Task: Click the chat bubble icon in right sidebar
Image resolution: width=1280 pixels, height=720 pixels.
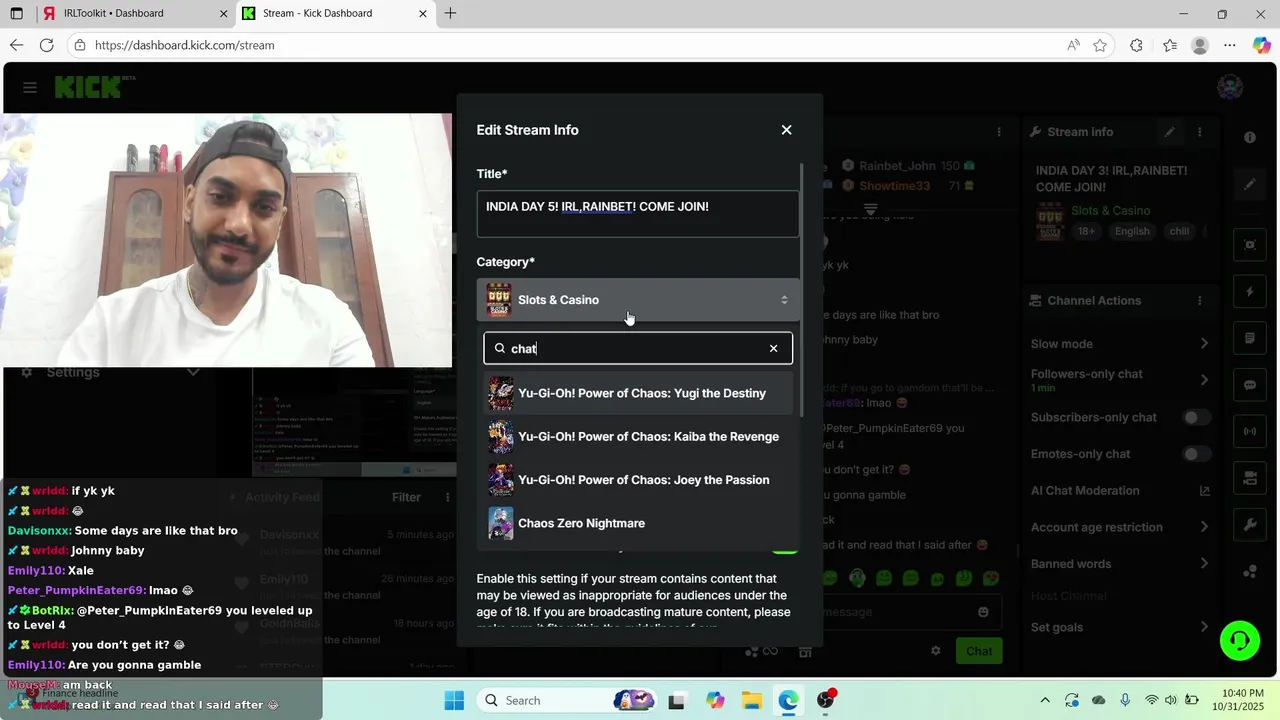Action: (1250, 385)
